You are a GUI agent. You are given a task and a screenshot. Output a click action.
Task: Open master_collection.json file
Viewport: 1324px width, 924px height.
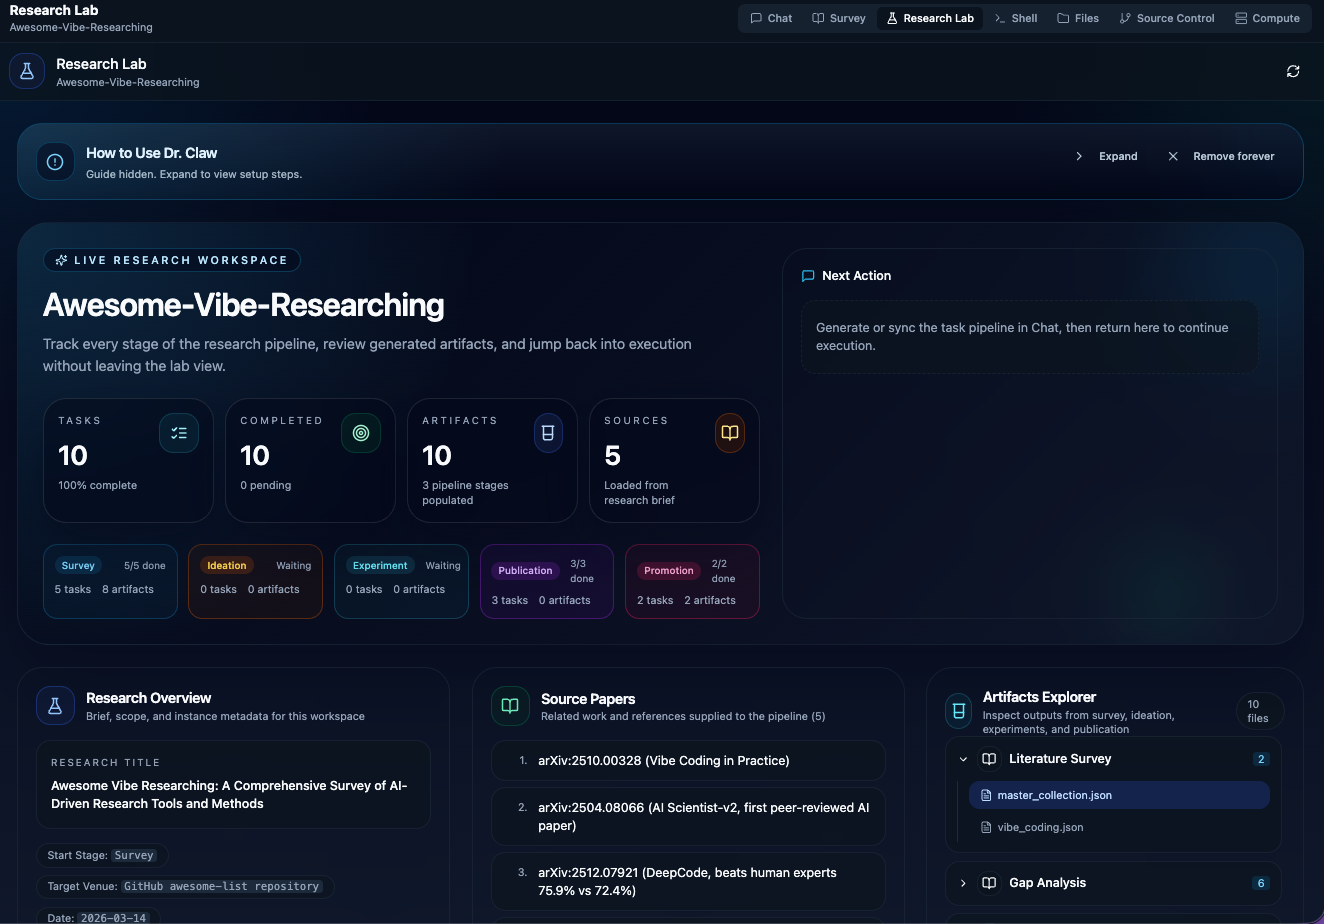pyautogui.click(x=1054, y=795)
